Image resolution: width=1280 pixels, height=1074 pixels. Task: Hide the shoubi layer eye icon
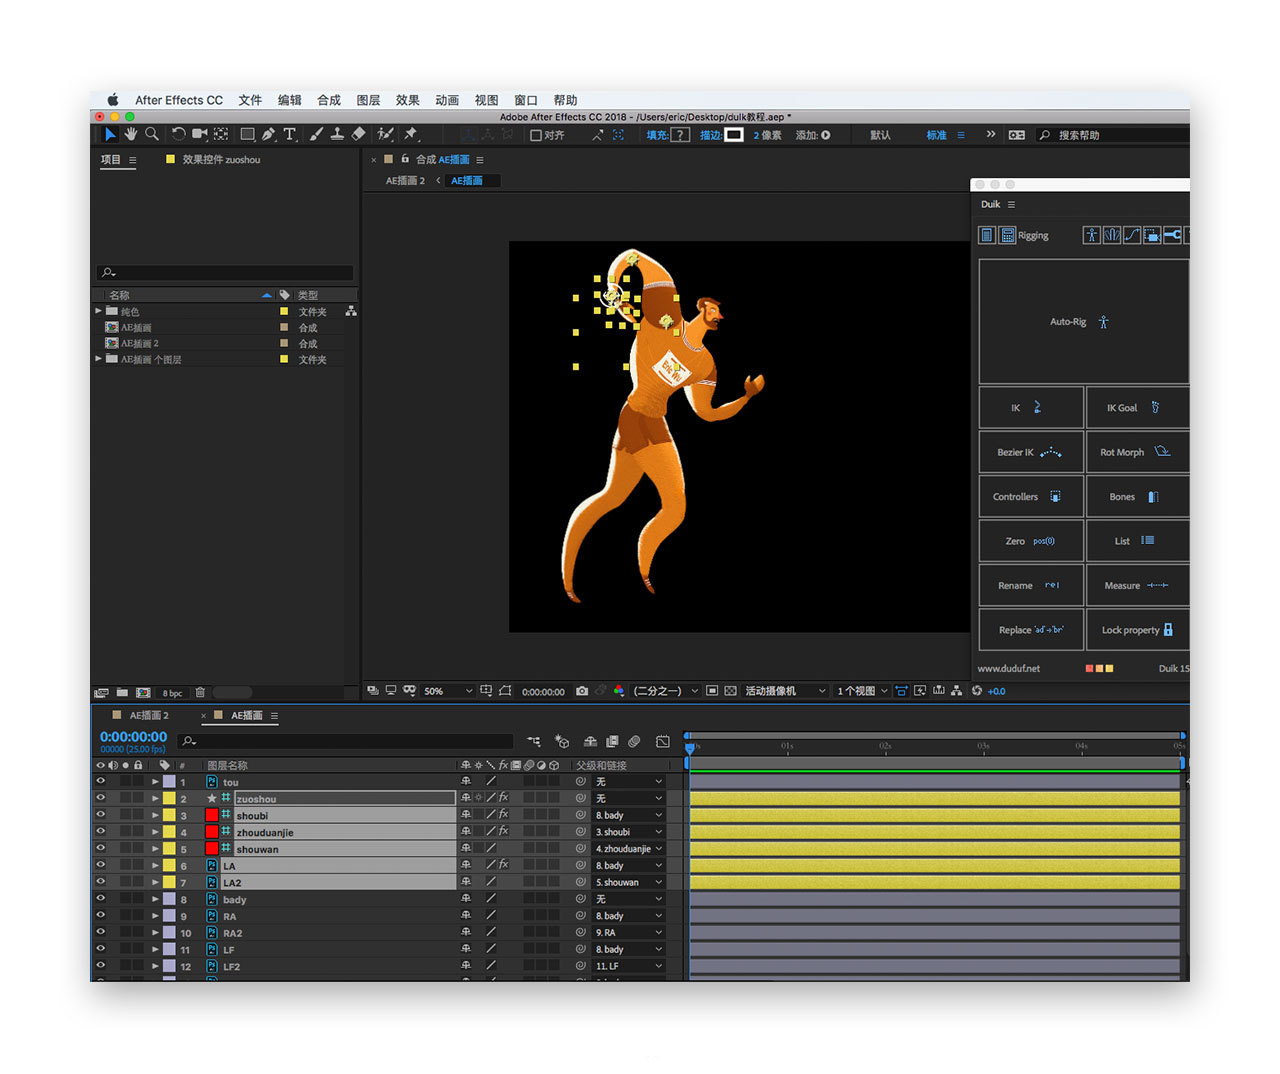(100, 815)
